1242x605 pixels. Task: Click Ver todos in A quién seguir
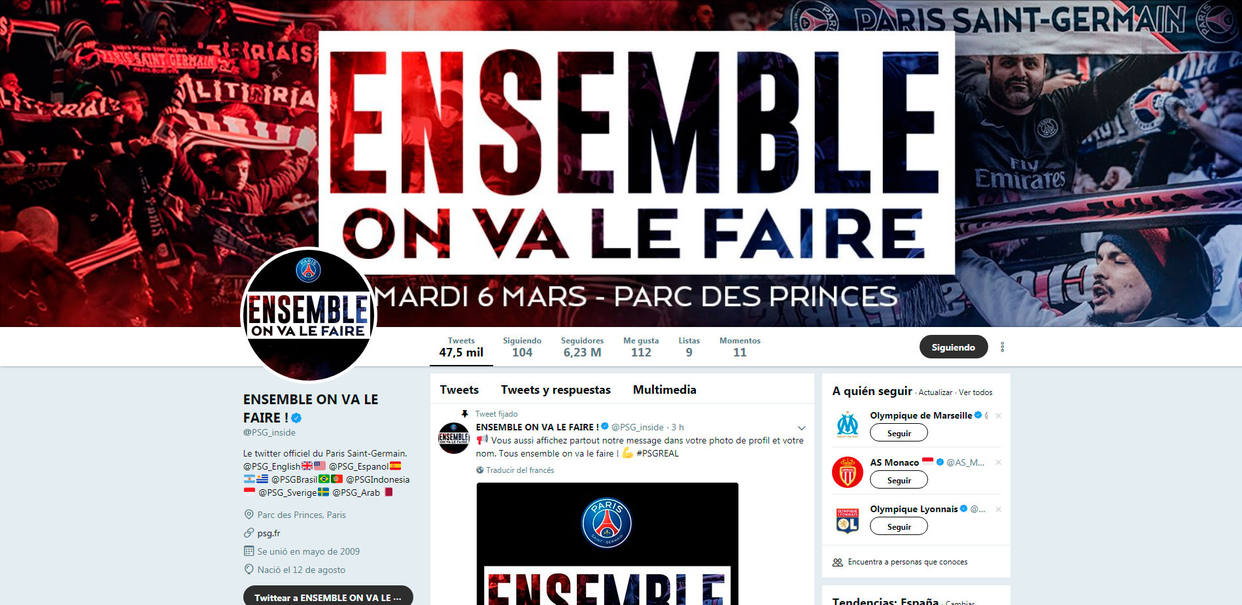975,392
